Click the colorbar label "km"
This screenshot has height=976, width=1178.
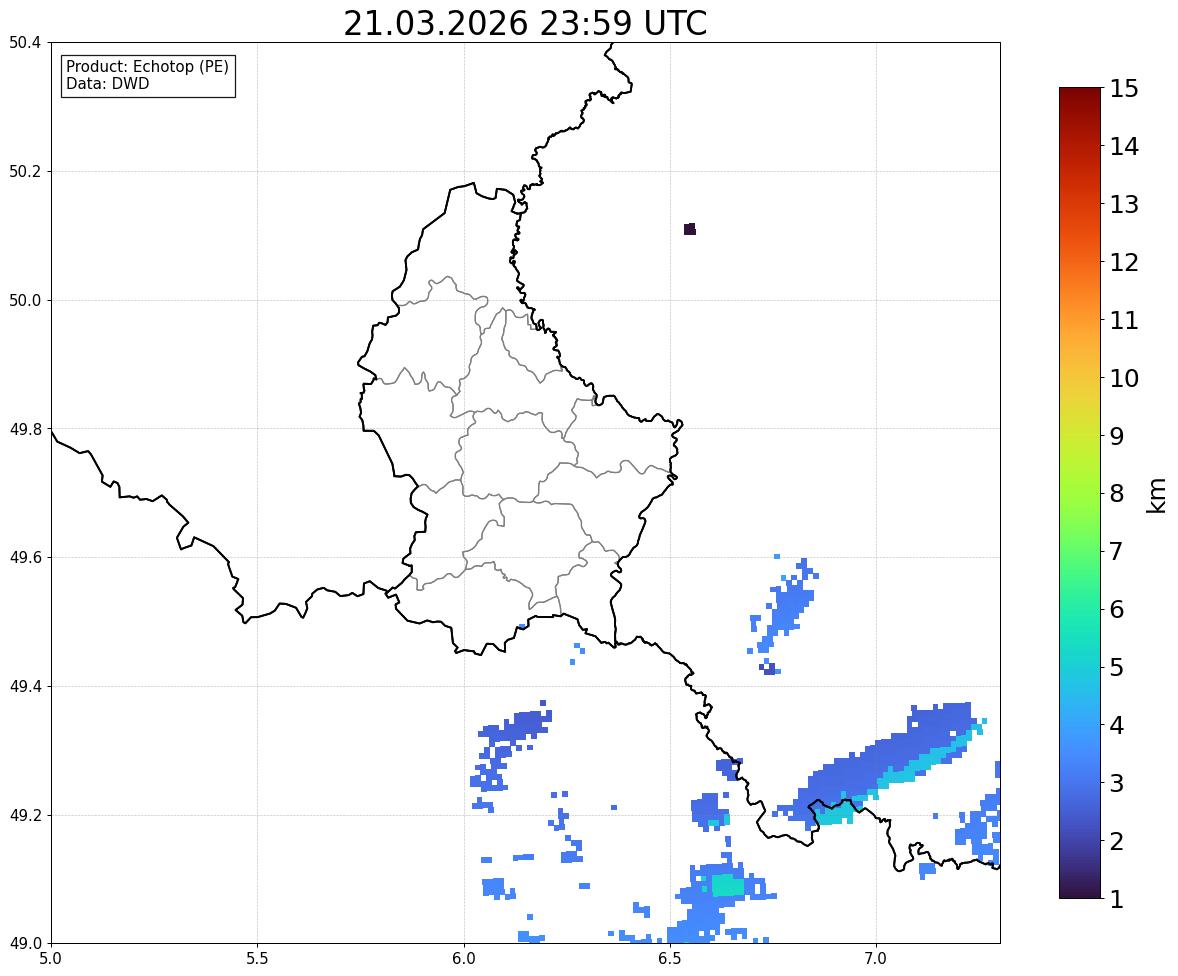(1156, 495)
